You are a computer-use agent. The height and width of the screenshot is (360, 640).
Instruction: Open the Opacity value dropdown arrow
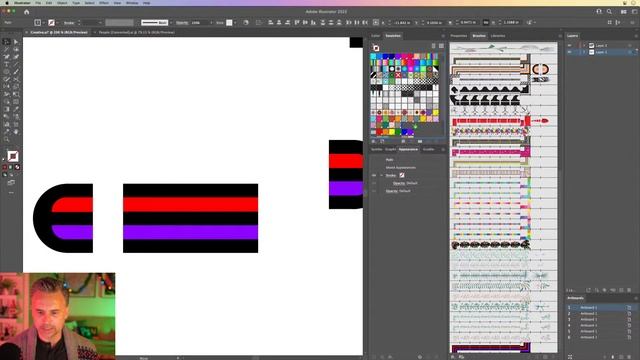pos(211,23)
